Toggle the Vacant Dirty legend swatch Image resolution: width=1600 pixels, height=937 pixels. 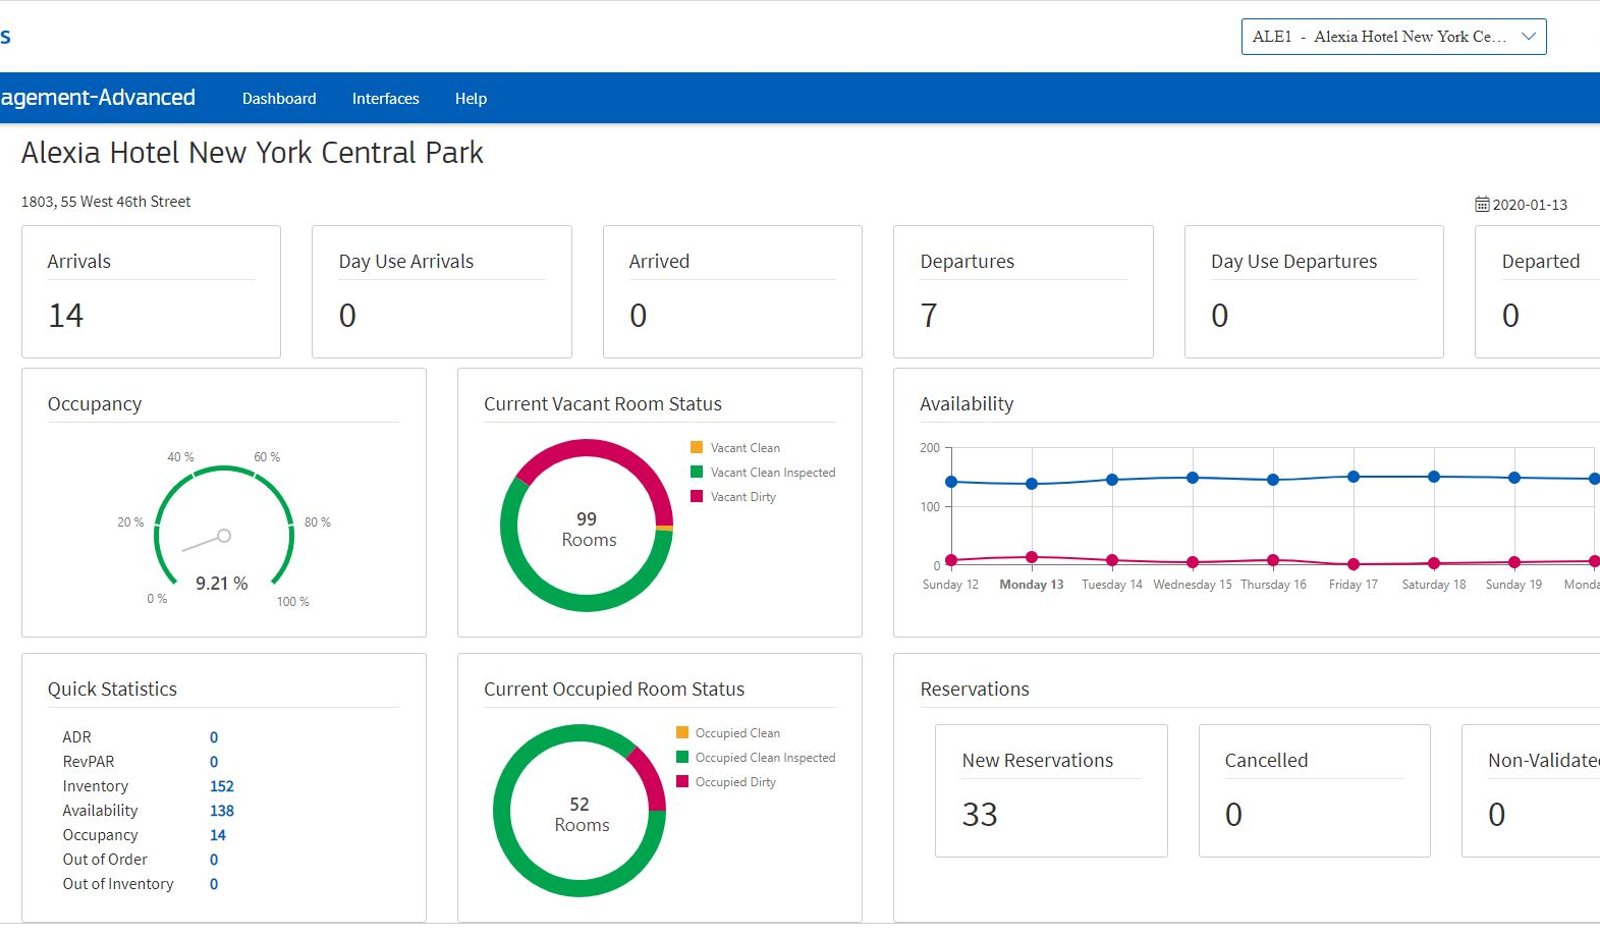tap(697, 496)
